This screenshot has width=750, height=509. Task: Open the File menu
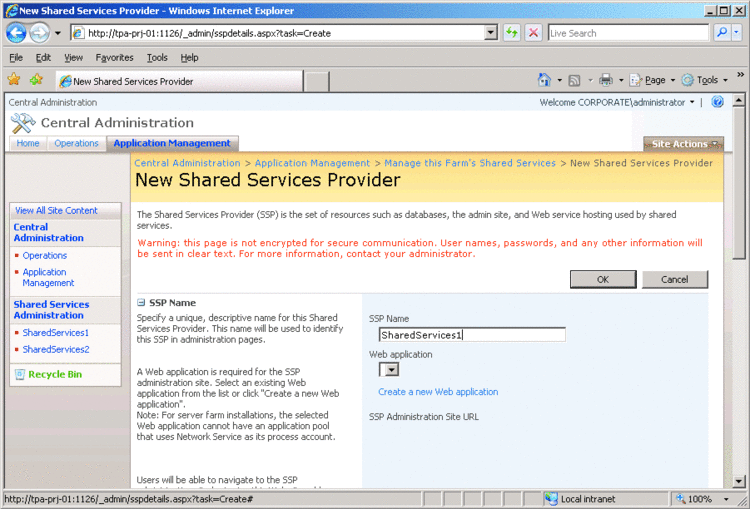click(x=16, y=58)
